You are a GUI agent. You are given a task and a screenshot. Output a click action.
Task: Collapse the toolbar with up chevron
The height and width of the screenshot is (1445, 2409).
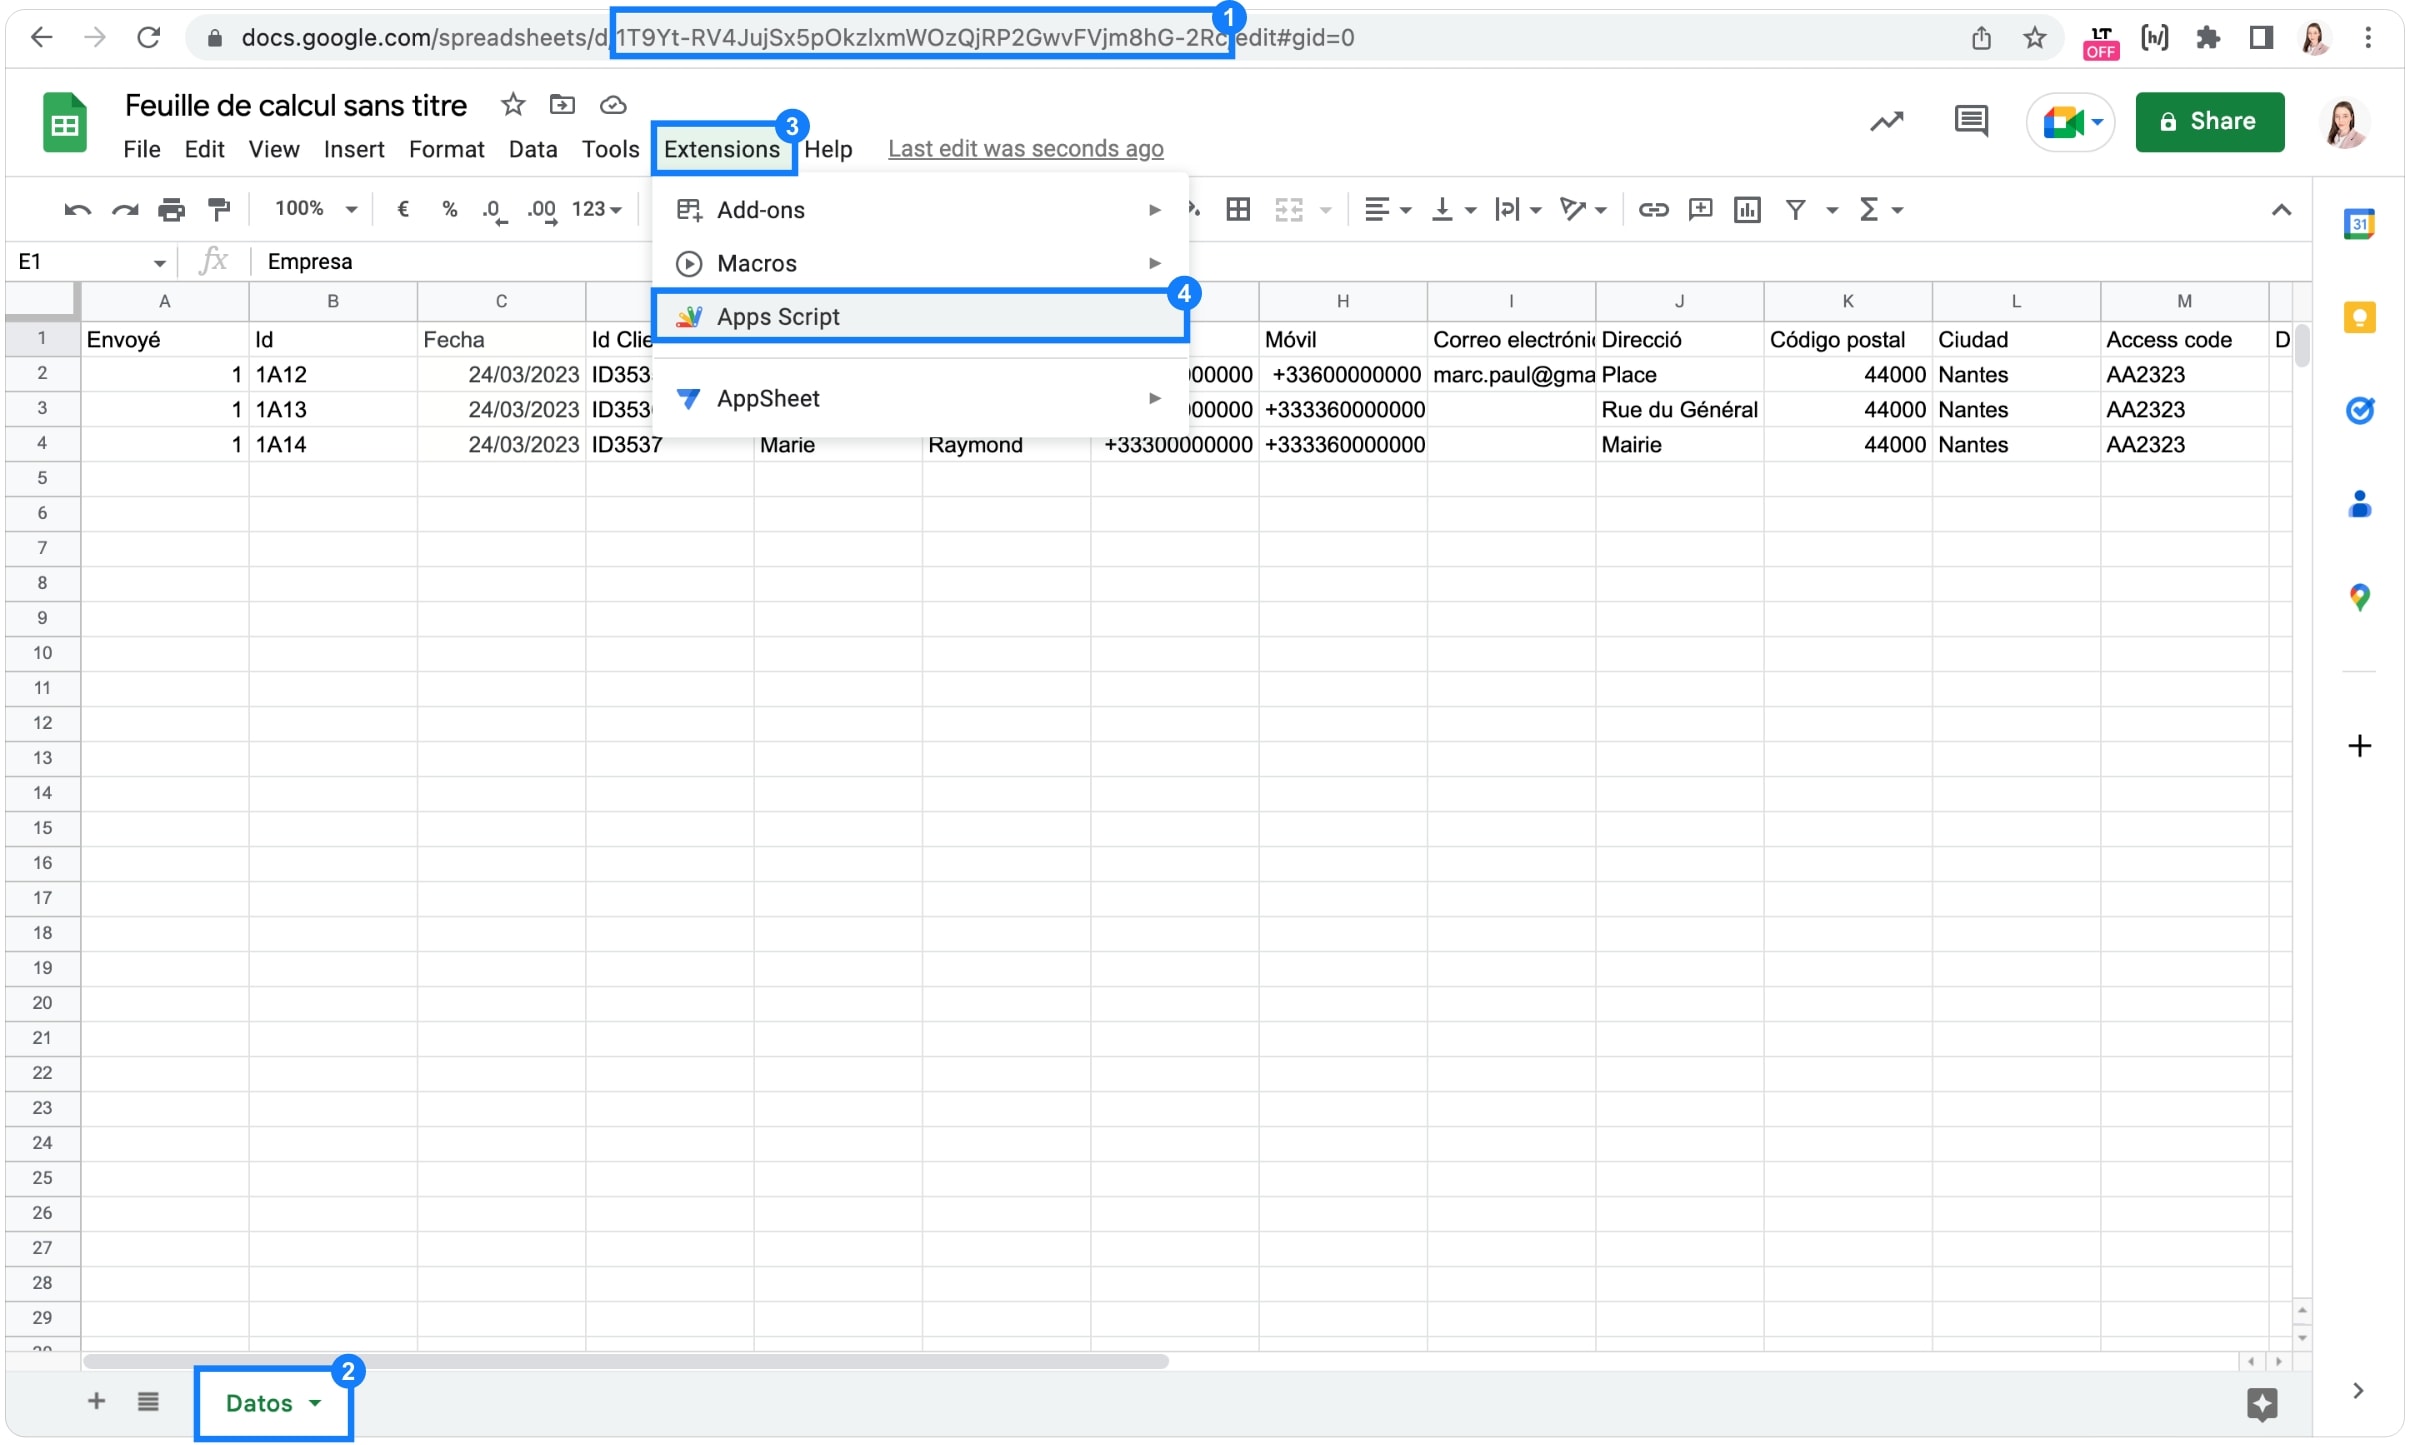point(2281,210)
